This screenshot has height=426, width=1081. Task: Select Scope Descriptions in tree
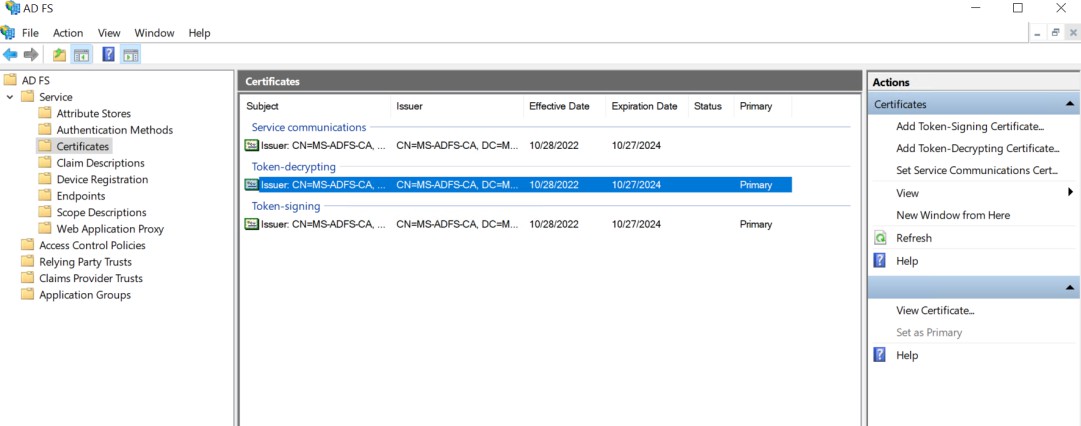pyautogui.click(x=101, y=212)
